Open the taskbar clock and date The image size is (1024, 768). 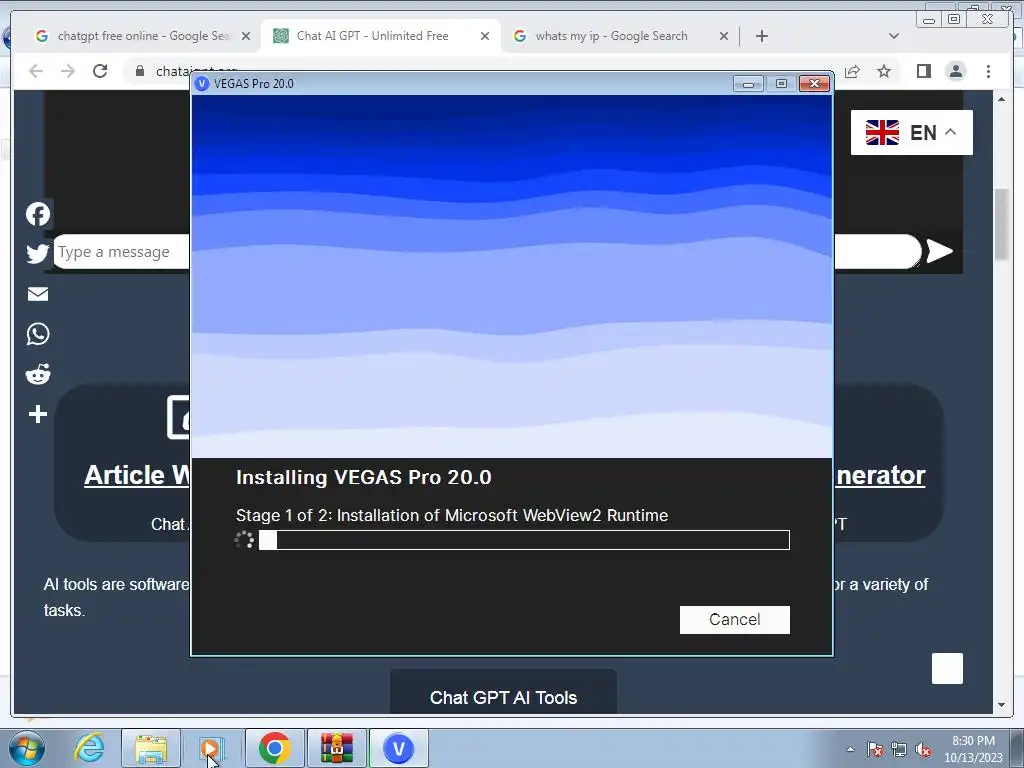(973, 749)
